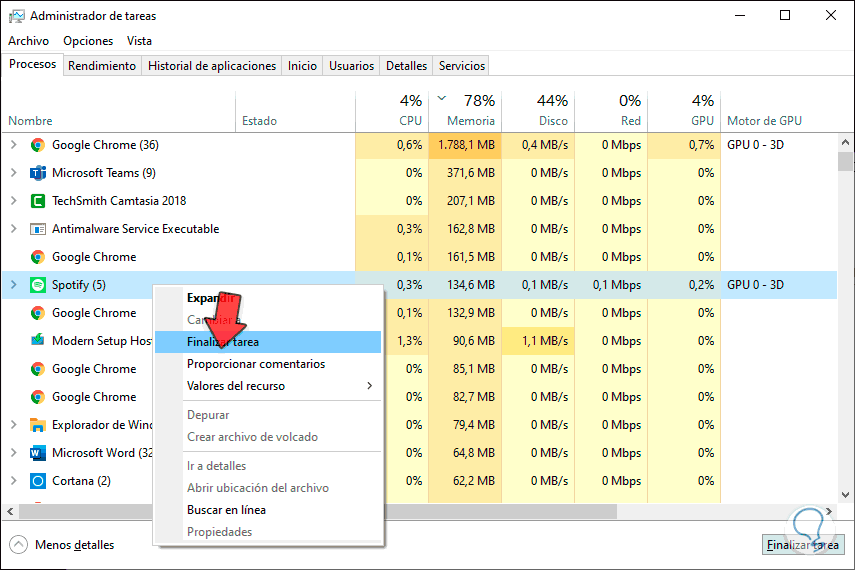The image size is (855, 570).
Task: Open the Valores del recurso submenu
Action: (x=268, y=386)
